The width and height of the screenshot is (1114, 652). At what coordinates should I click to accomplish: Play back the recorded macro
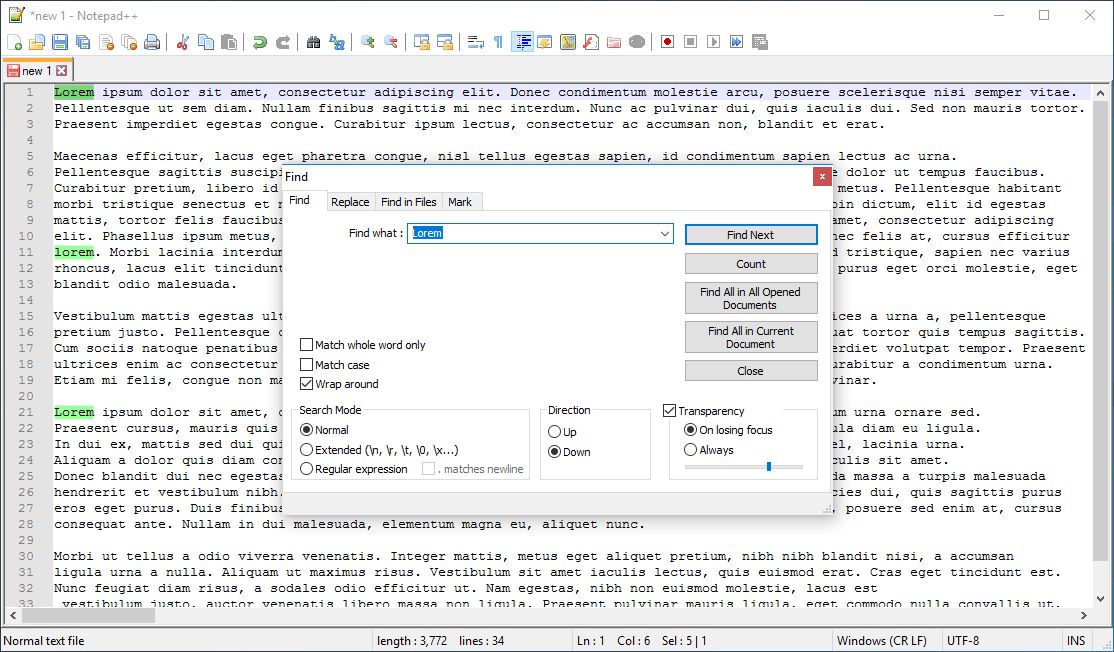click(x=713, y=43)
